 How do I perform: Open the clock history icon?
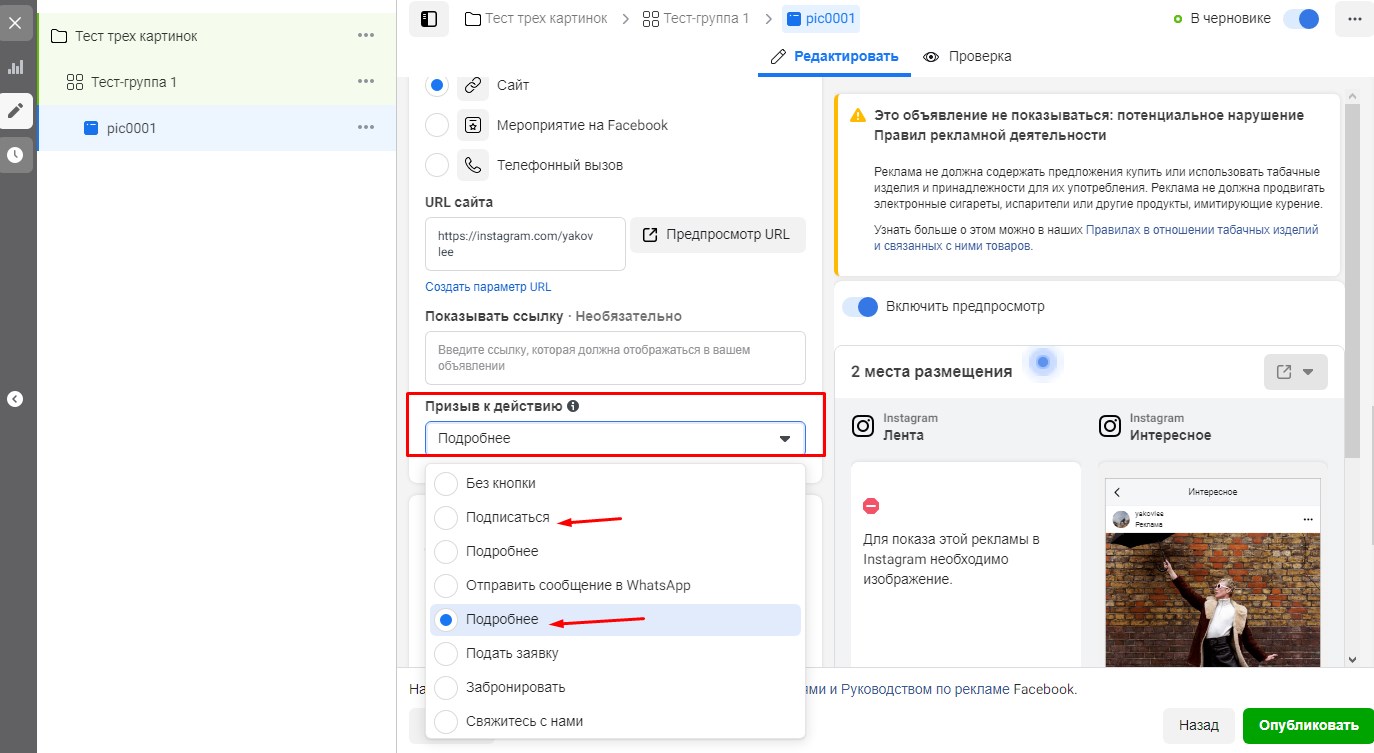coord(15,155)
